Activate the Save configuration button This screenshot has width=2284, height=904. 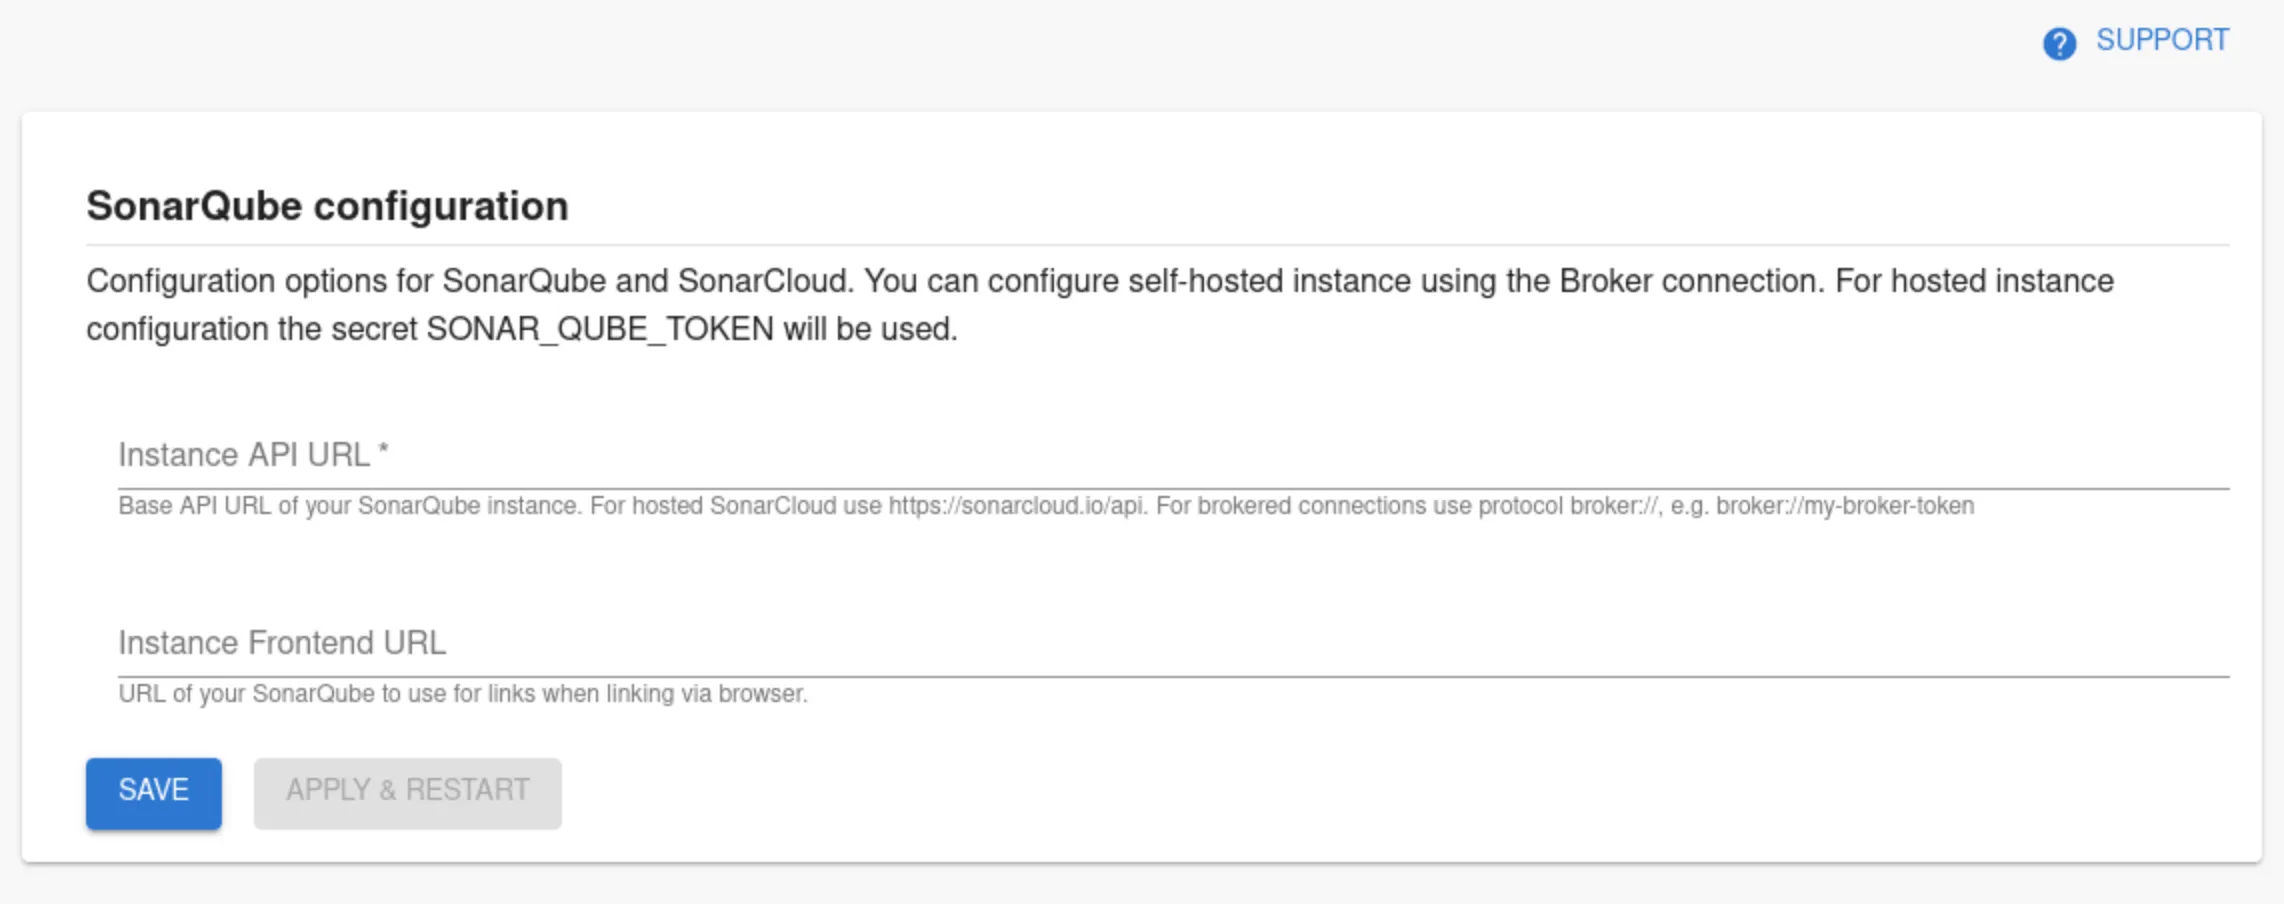(153, 791)
